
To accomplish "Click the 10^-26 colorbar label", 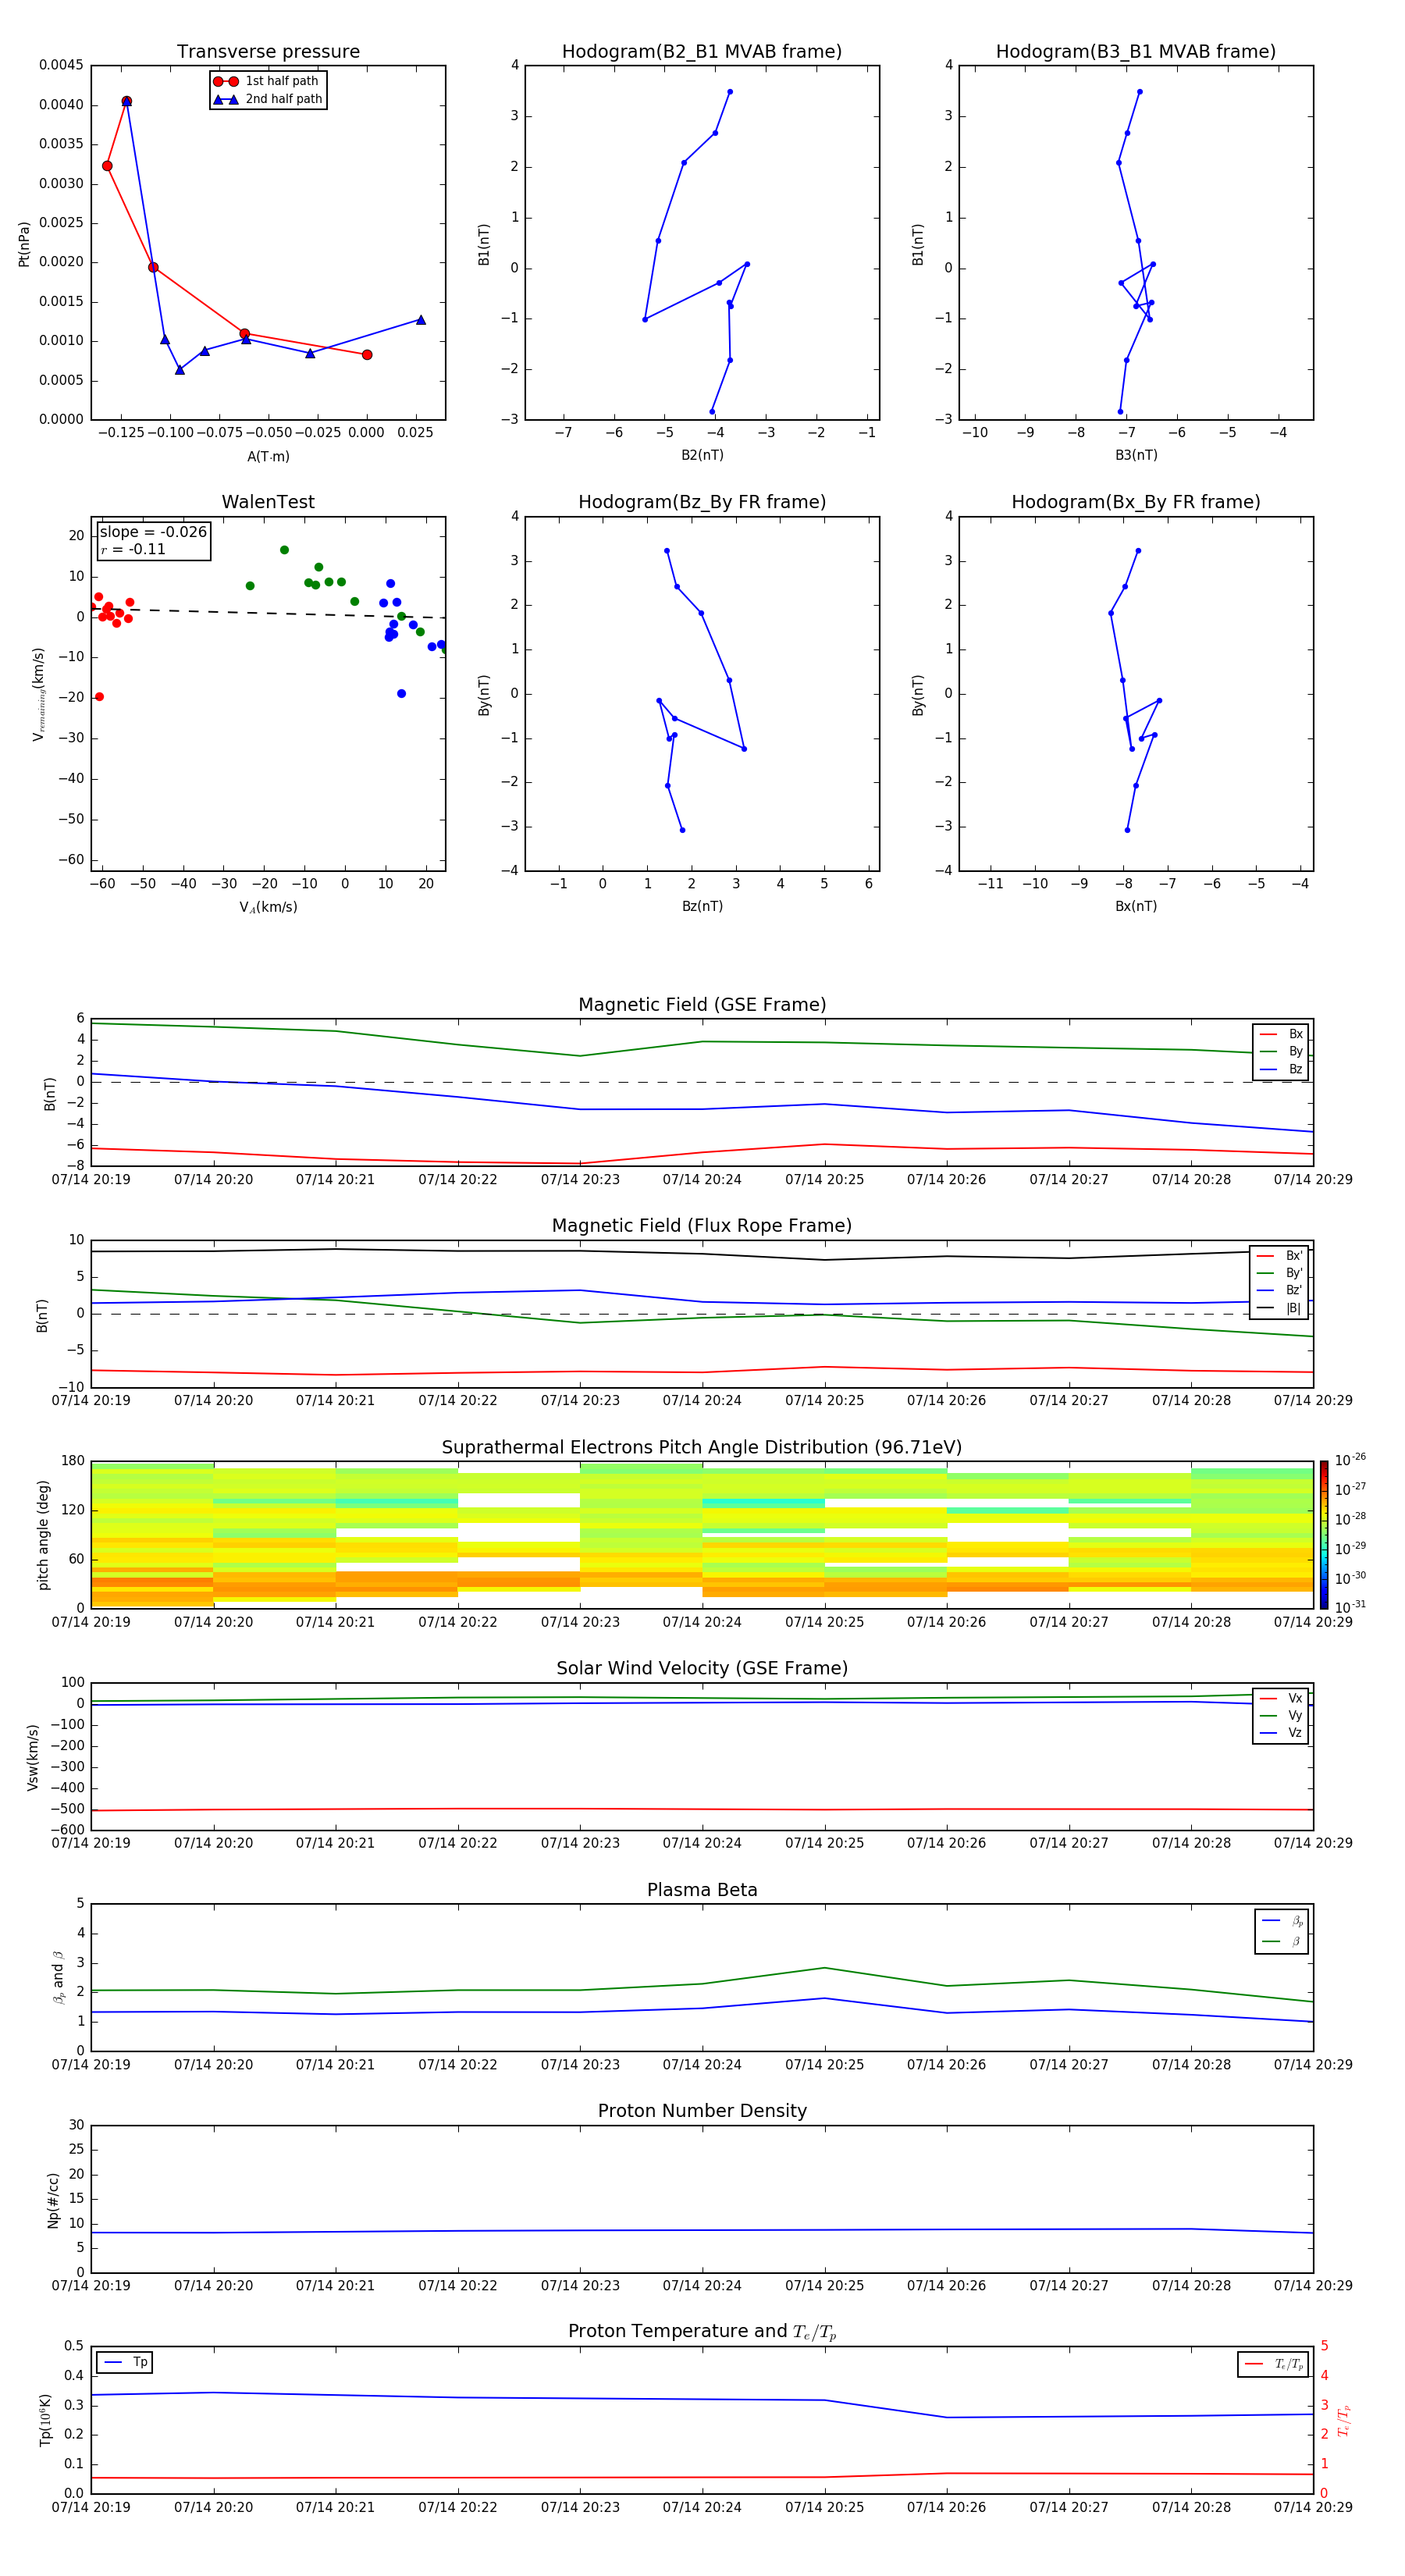I will click(x=1350, y=1460).
